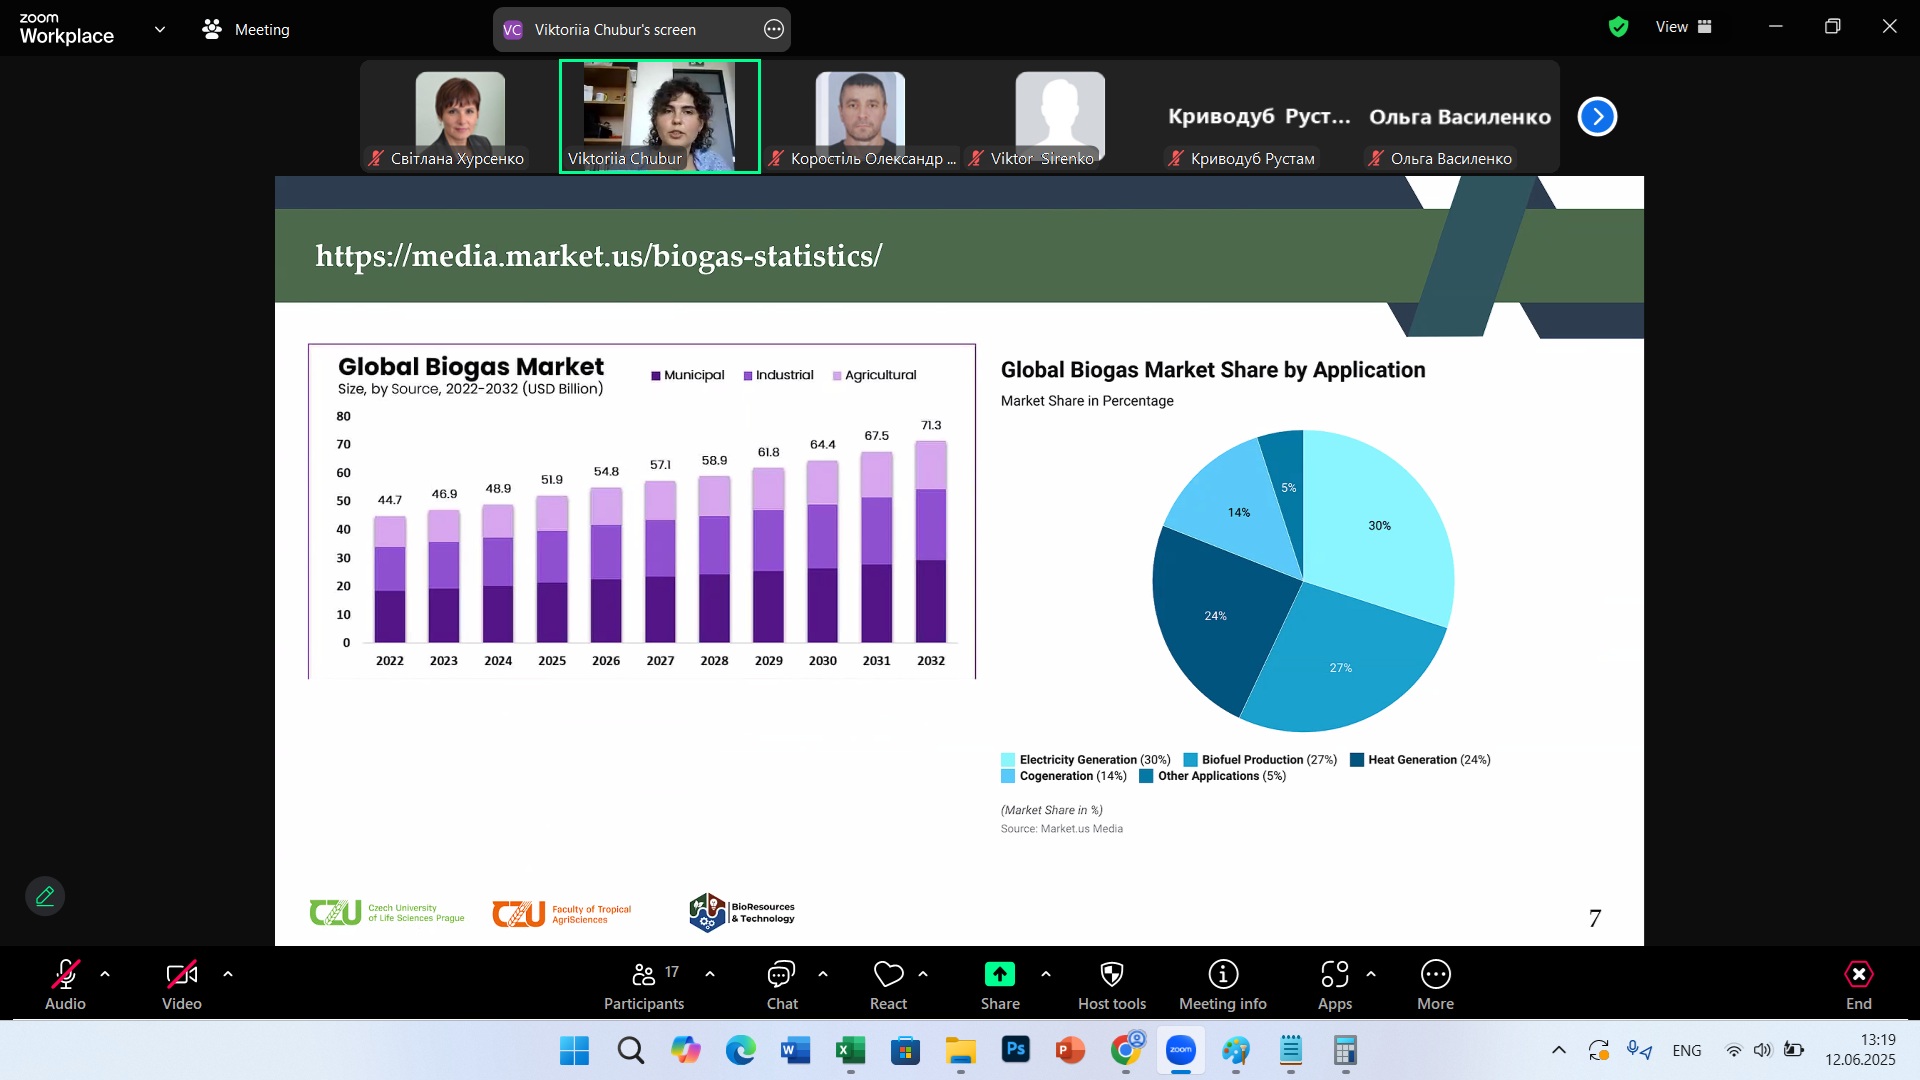Unmute microphone with the Audio button
This screenshot has height=1080, width=1920.
(65, 985)
